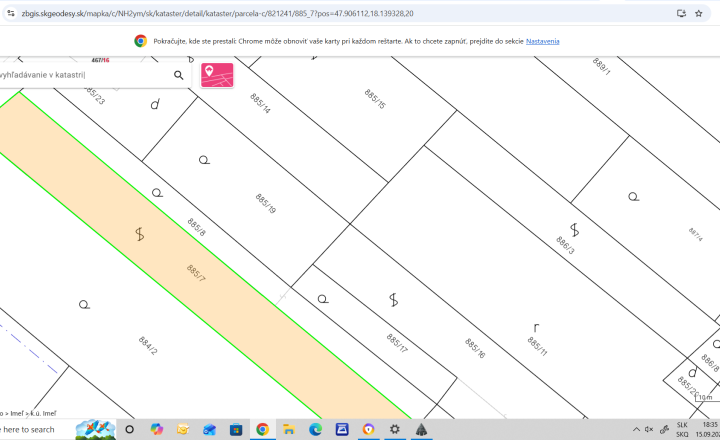
Task: Select parcel label 885/17
Action: tap(397, 343)
